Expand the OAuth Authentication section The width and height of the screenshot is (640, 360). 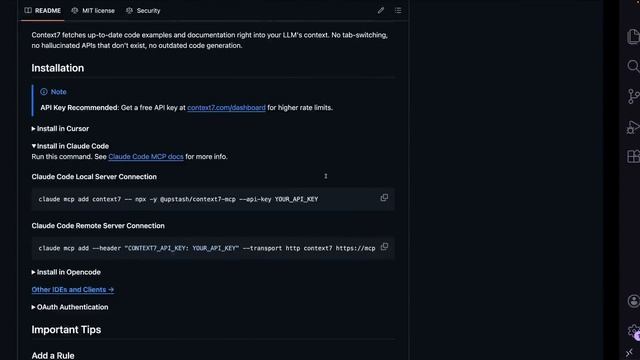[70, 307]
